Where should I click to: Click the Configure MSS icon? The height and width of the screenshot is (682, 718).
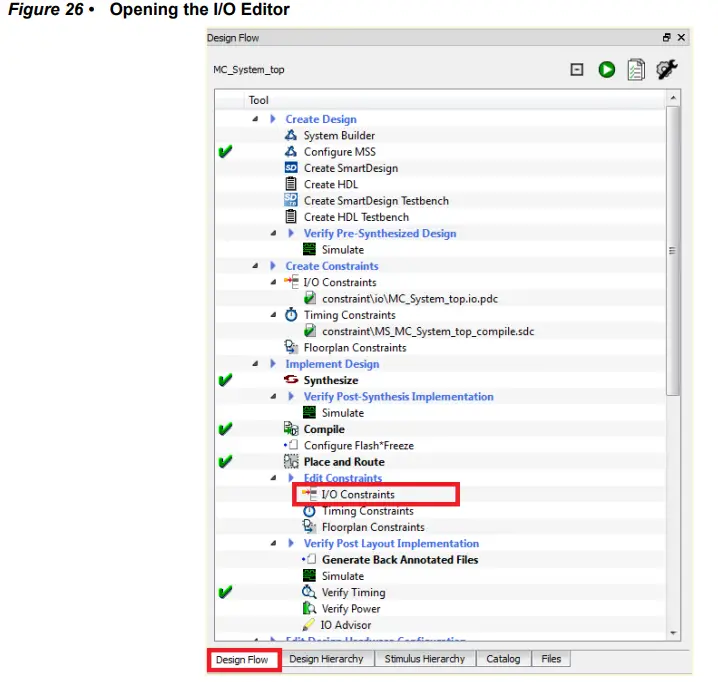point(291,152)
